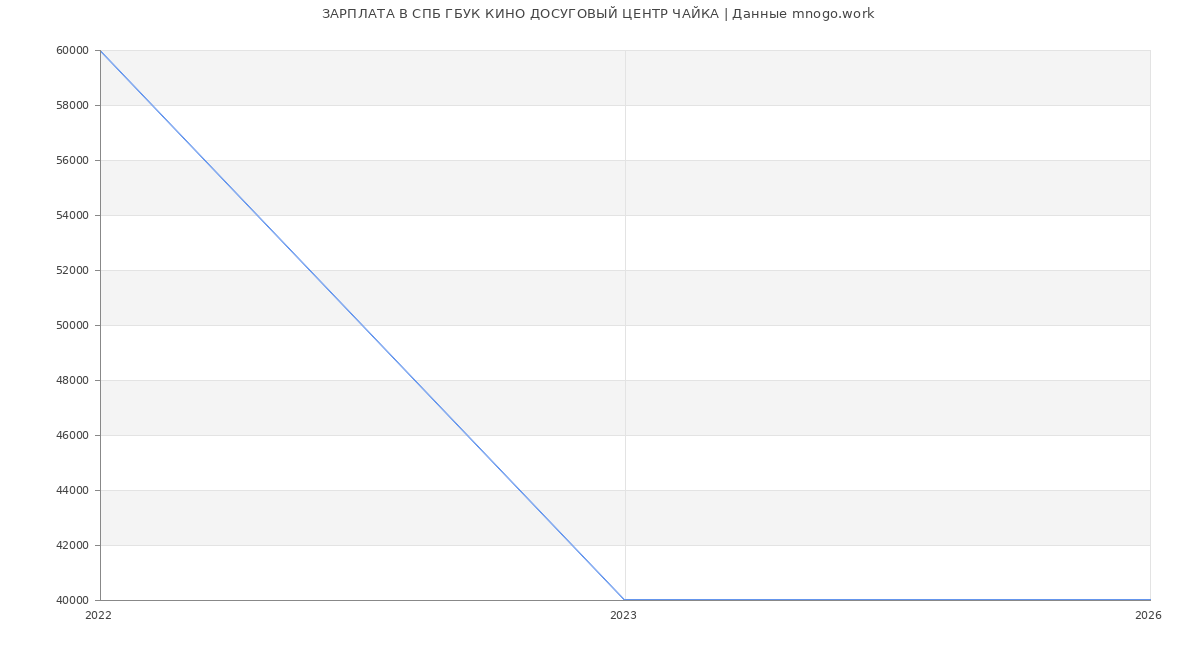Select the 2023 data point on the line
The width and height of the screenshot is (1200, 650).
point(625,600)
